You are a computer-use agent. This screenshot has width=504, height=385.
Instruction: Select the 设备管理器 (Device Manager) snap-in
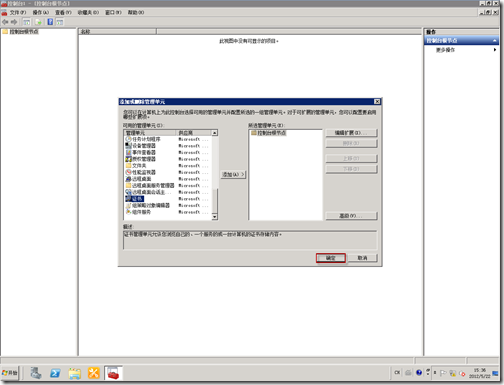coord(140,146)
